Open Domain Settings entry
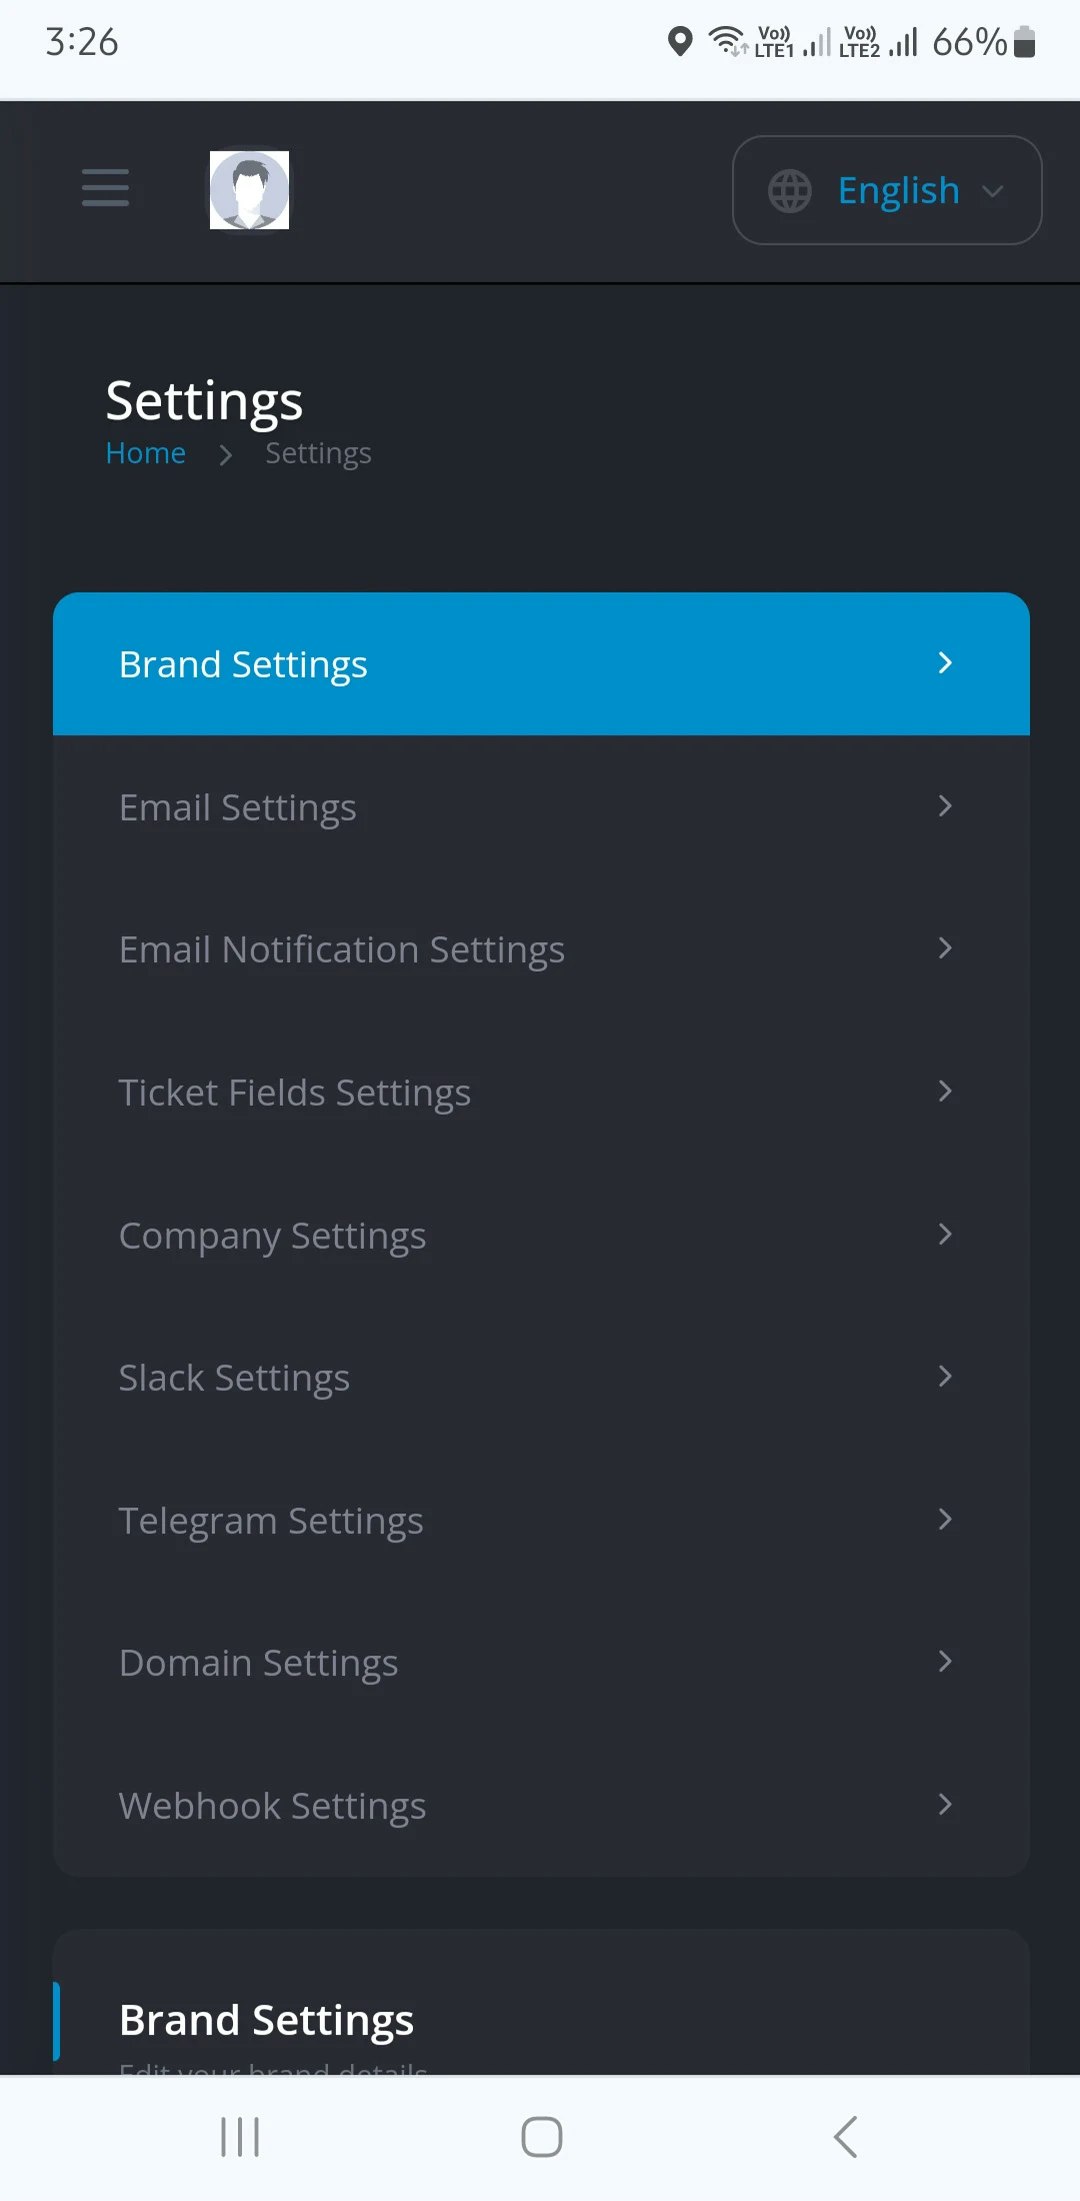The width and height of the screenshot is (1080, 2201). point(541,1662)
